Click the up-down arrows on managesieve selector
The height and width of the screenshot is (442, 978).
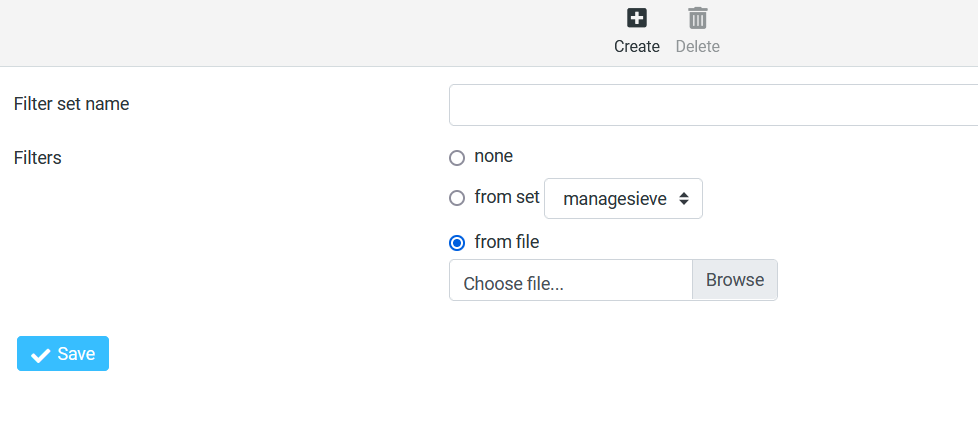point(684,199)
